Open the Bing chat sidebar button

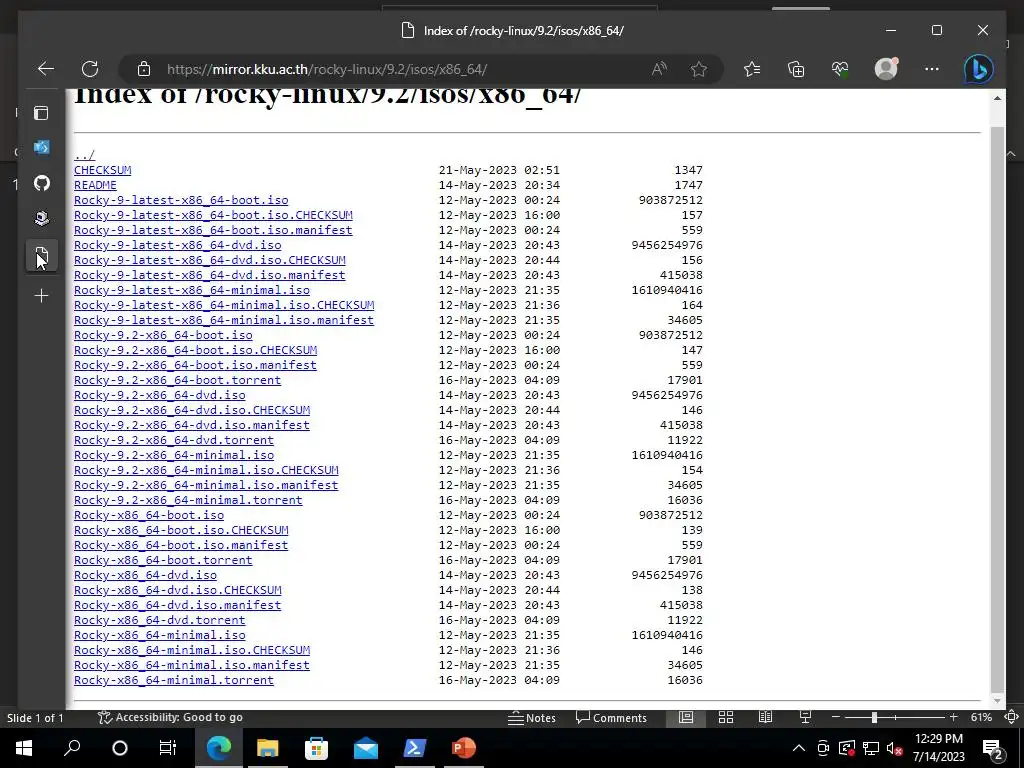pos(978,69)
